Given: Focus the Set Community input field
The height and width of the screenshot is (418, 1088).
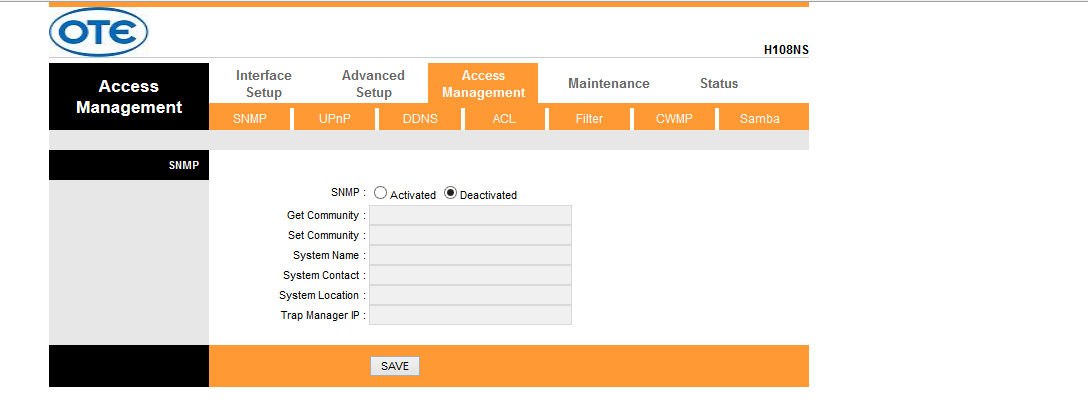Looking at the screenshot, I should coord(470,235).
